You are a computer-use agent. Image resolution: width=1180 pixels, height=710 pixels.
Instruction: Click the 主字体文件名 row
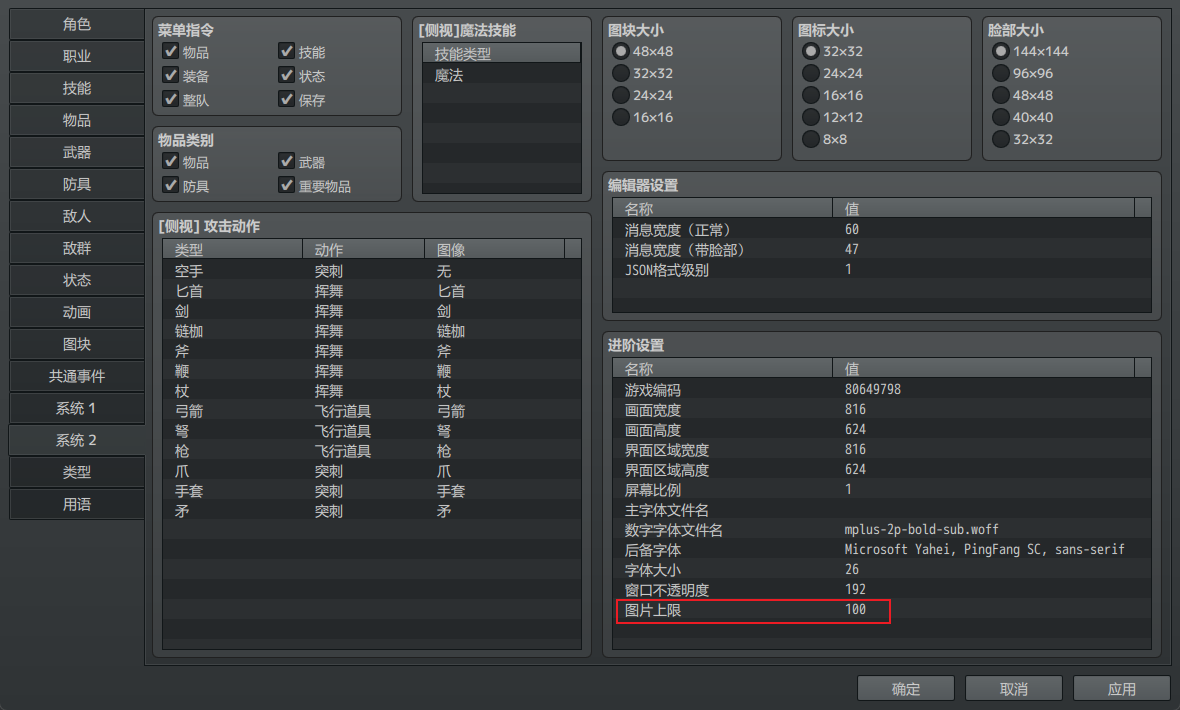pos(881,510)
